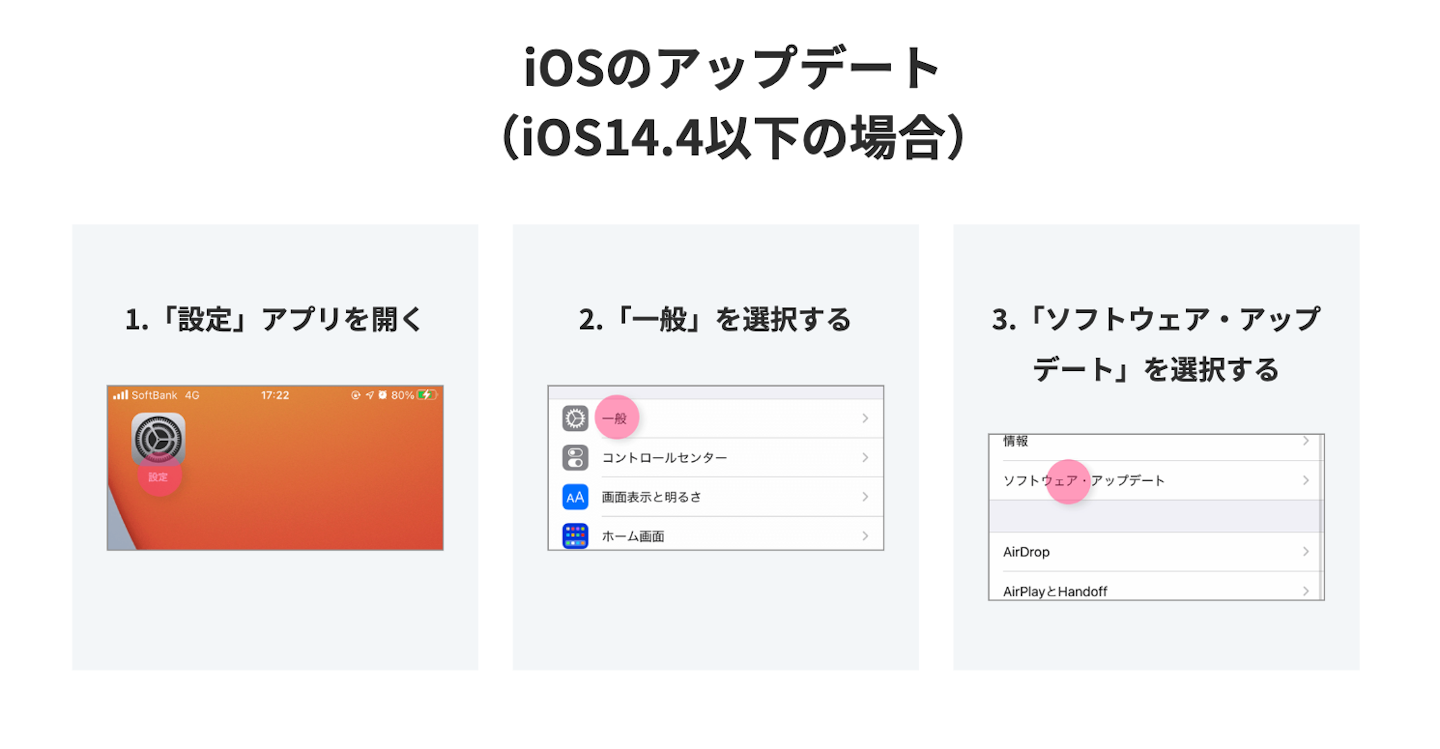Expand the 一般 row chevron
Image resolution: width=1440 pixels, height=749 pixels.
pyautogui.click(x=866, y=417)
